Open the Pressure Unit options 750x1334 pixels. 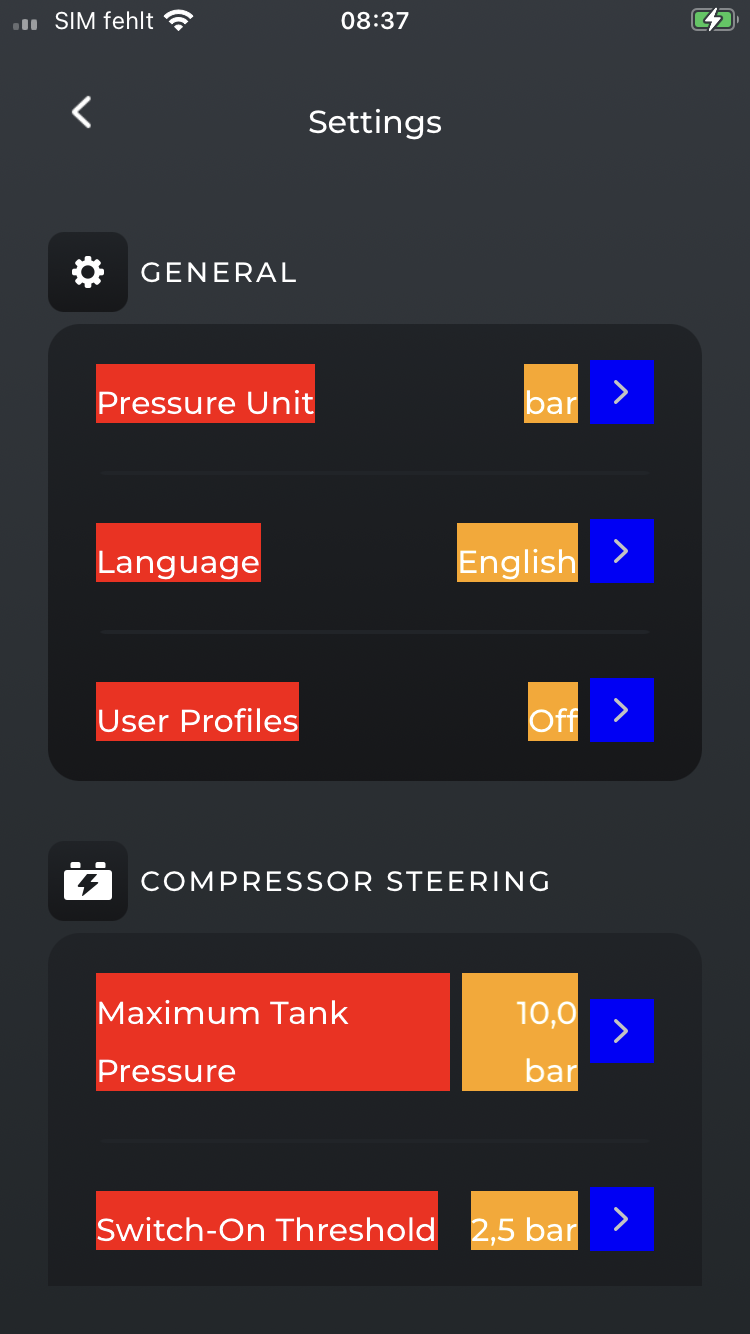[621, 392]
